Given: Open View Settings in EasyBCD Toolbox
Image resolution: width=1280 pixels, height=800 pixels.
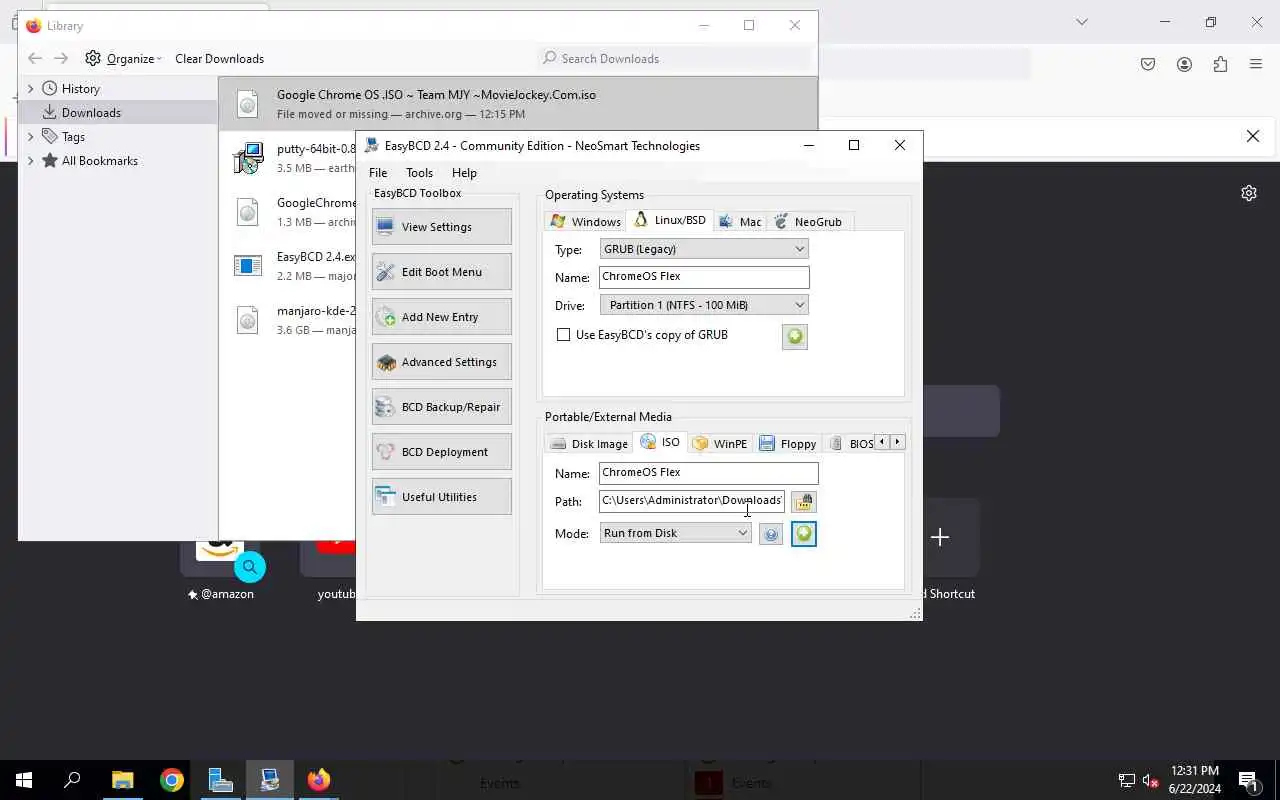Looking at the screenshot, I should [x=441, y=227].
